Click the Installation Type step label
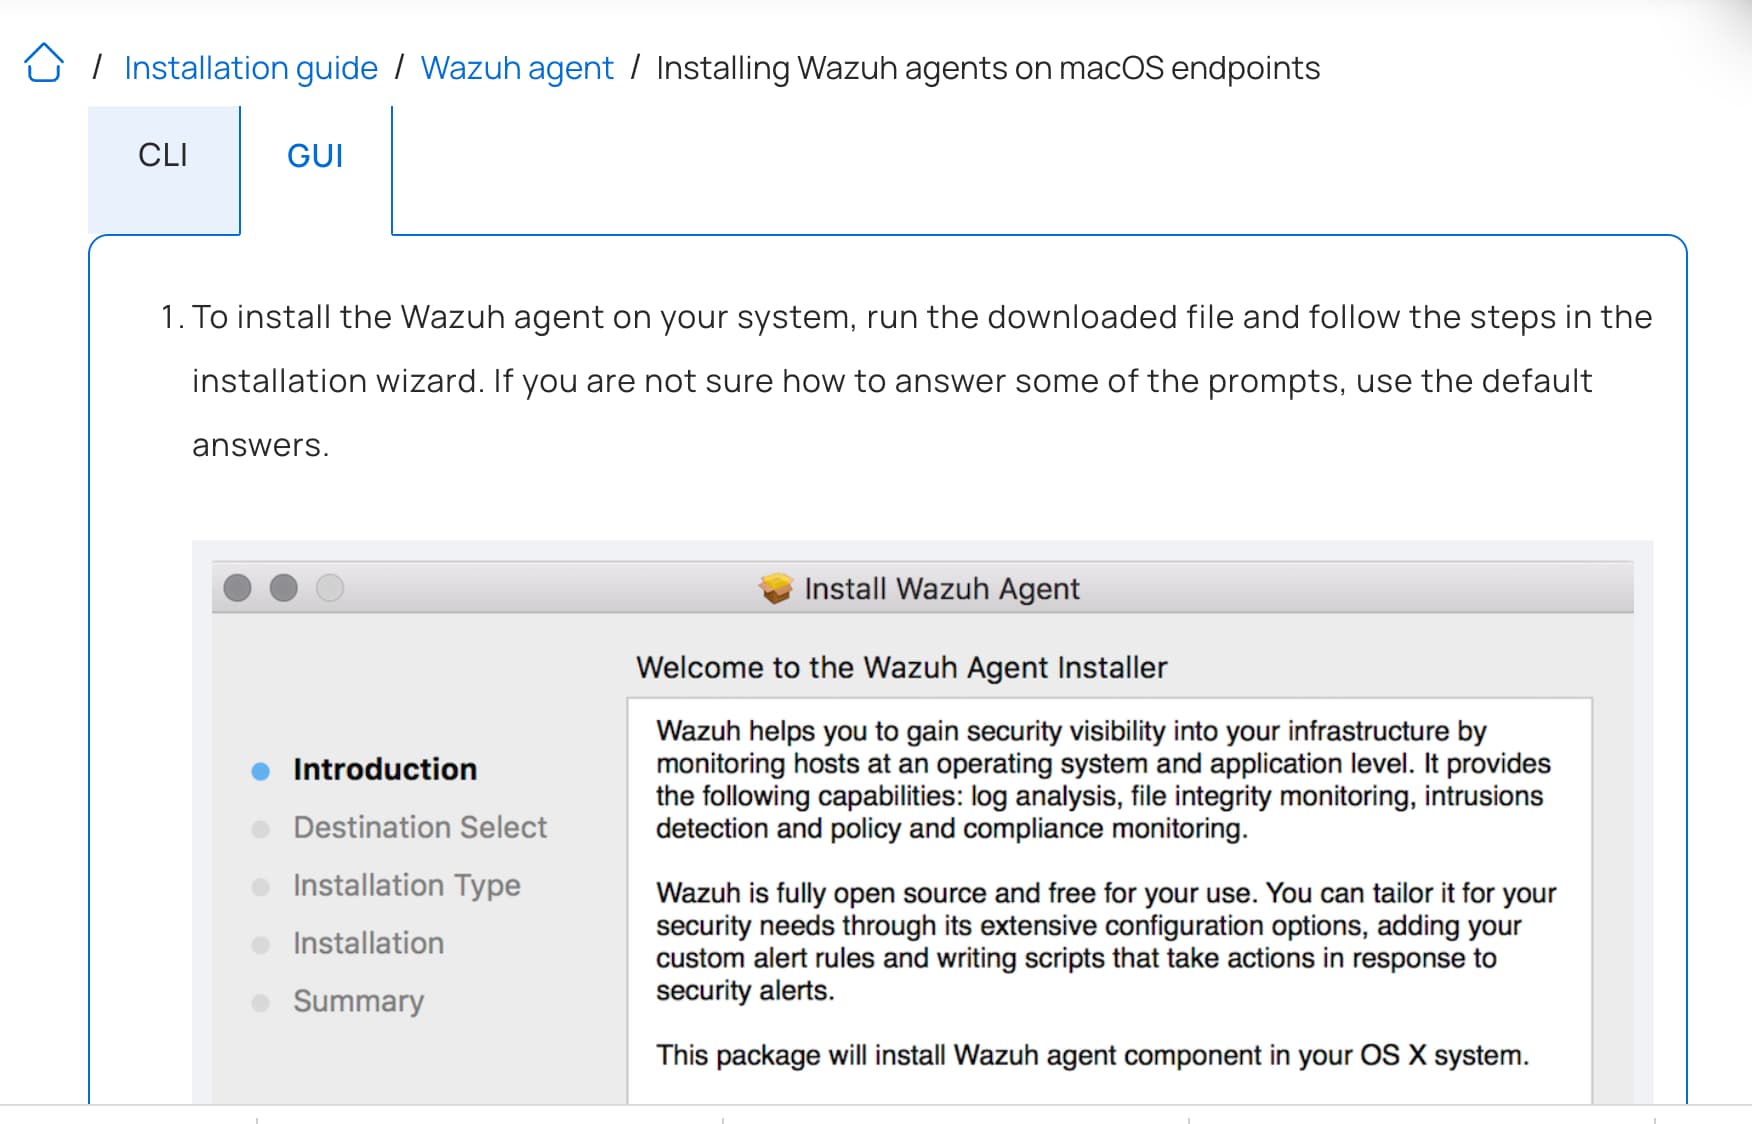 [x=407, y=885]
